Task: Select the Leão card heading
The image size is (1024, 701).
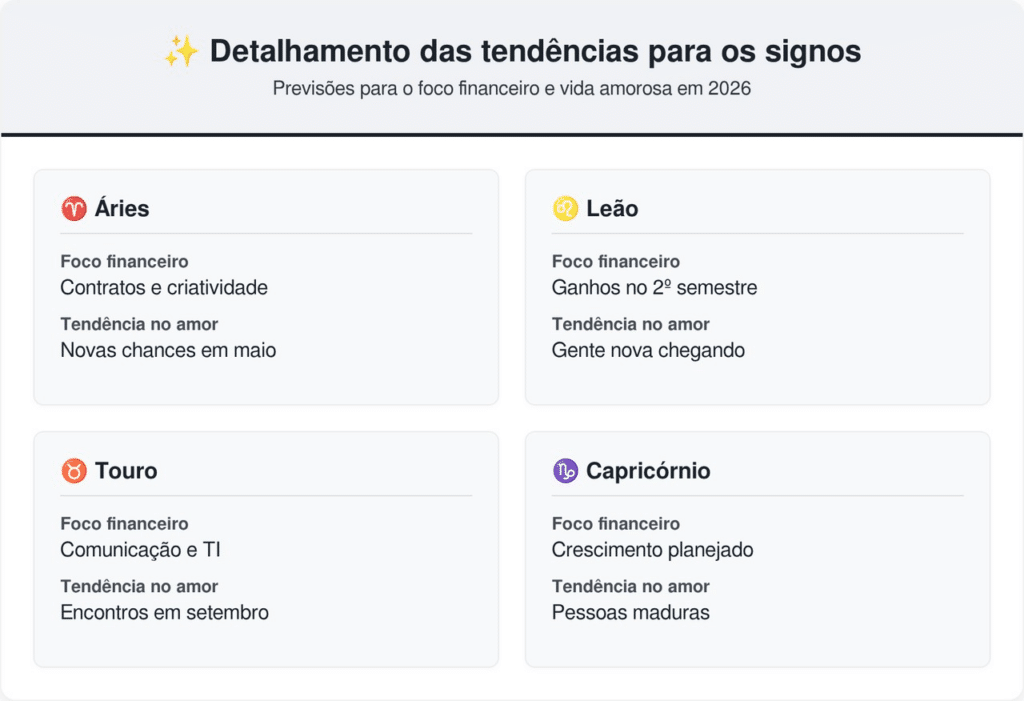Action: [612, 209]
